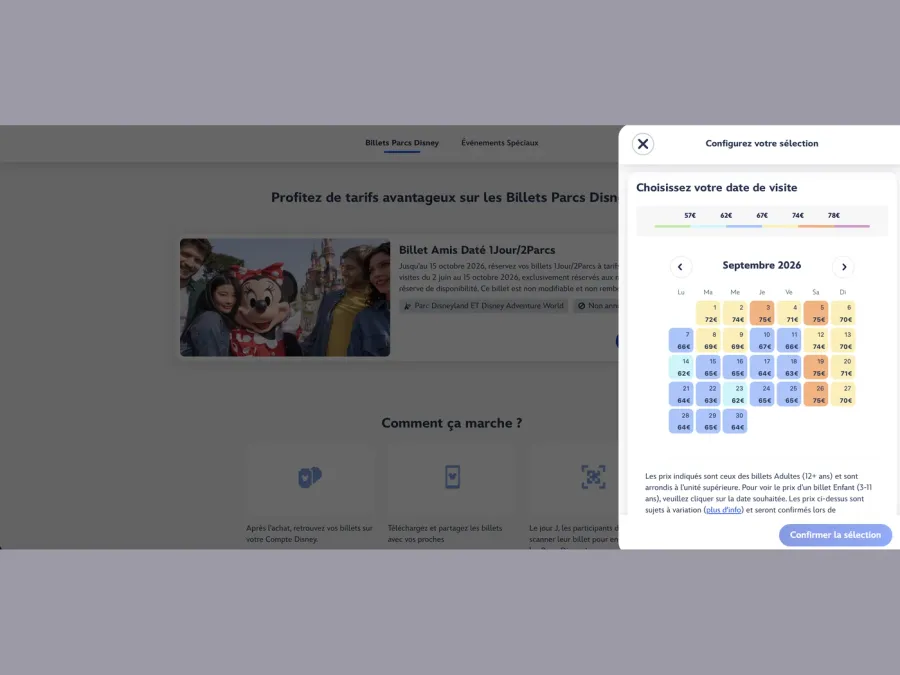Click the Minnie Mouse ticket photo
Image resolution: width=900 pixels, height=675 pixels.
(285, 297)
